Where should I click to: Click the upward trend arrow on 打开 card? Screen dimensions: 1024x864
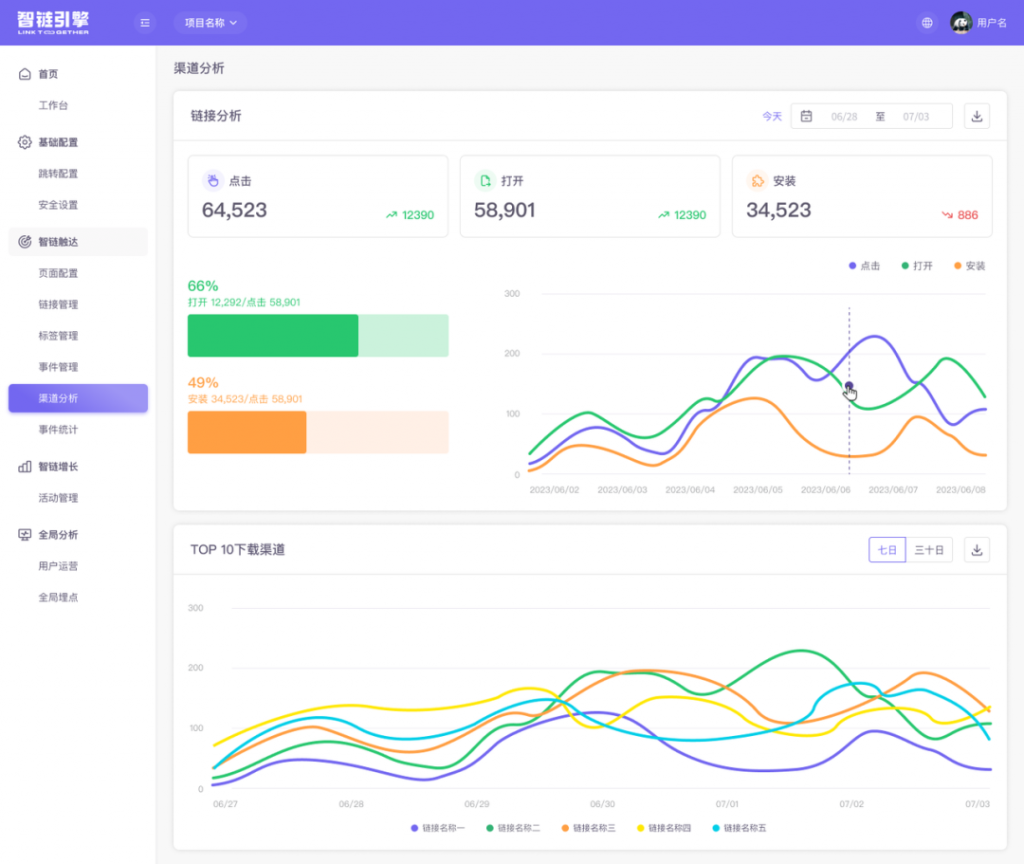[664, 215]
